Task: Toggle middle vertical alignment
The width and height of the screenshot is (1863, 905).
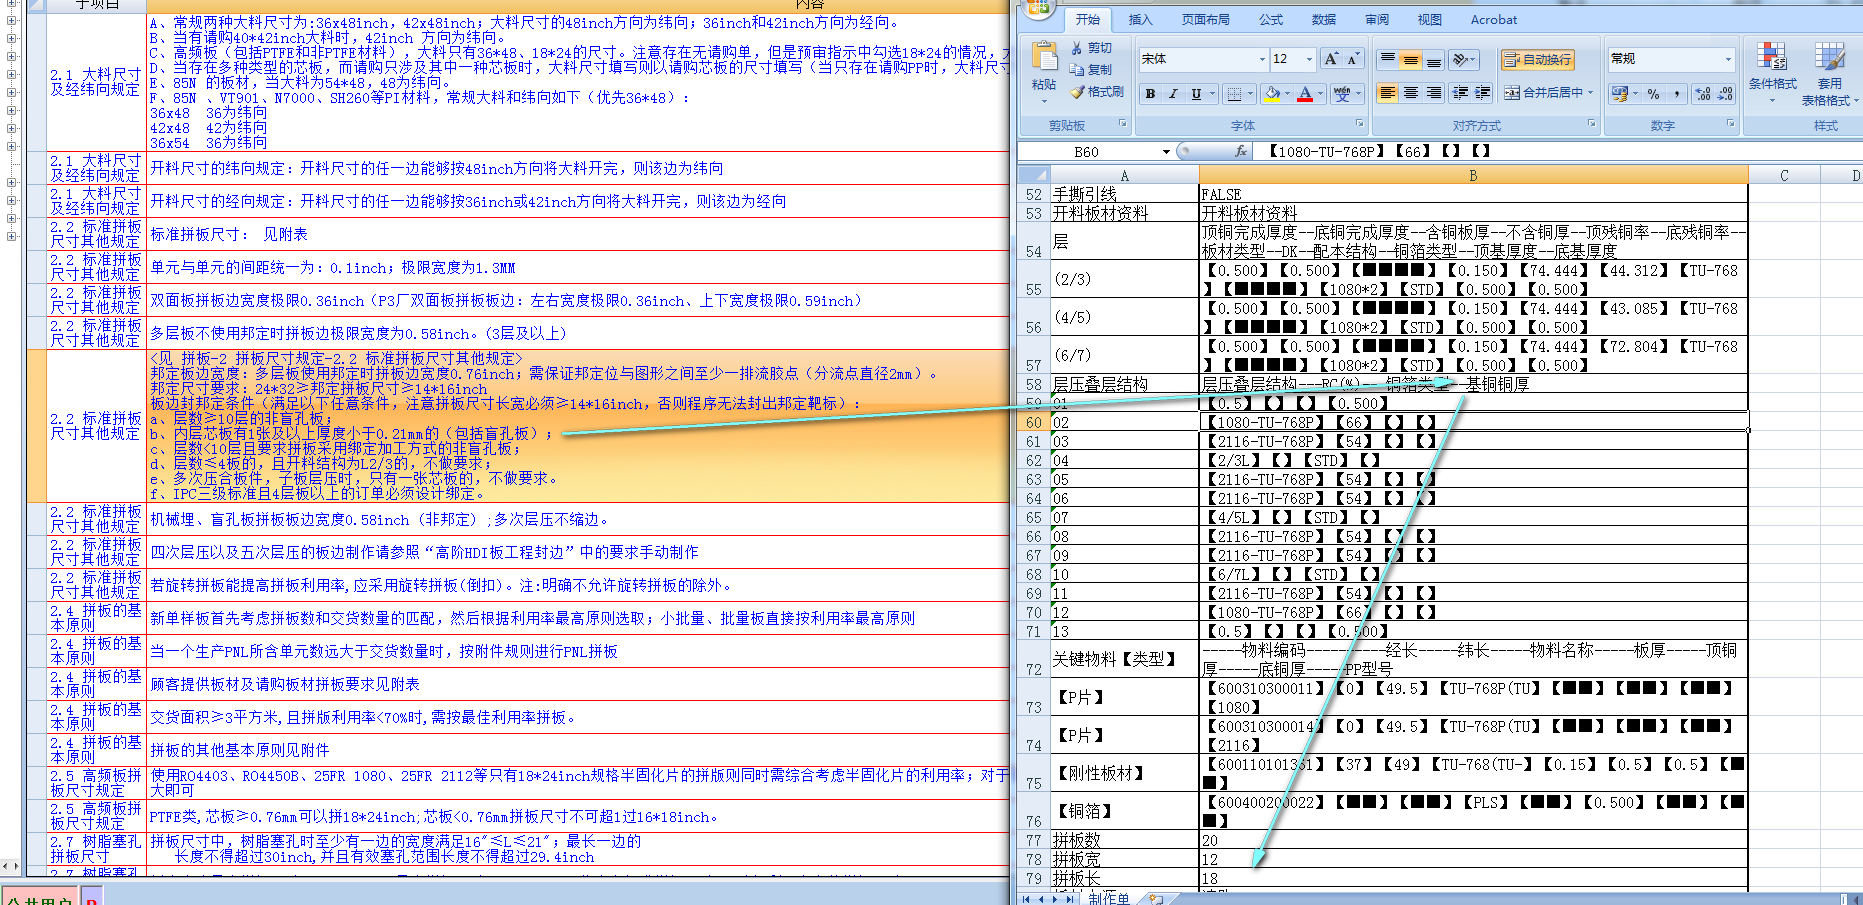Action: (x=1411, y=60)
